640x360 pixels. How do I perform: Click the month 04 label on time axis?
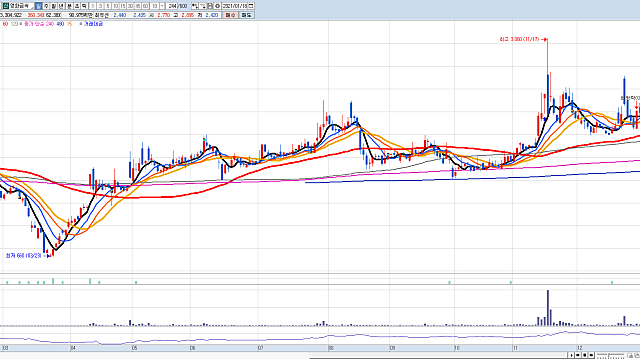coord(73,348)
